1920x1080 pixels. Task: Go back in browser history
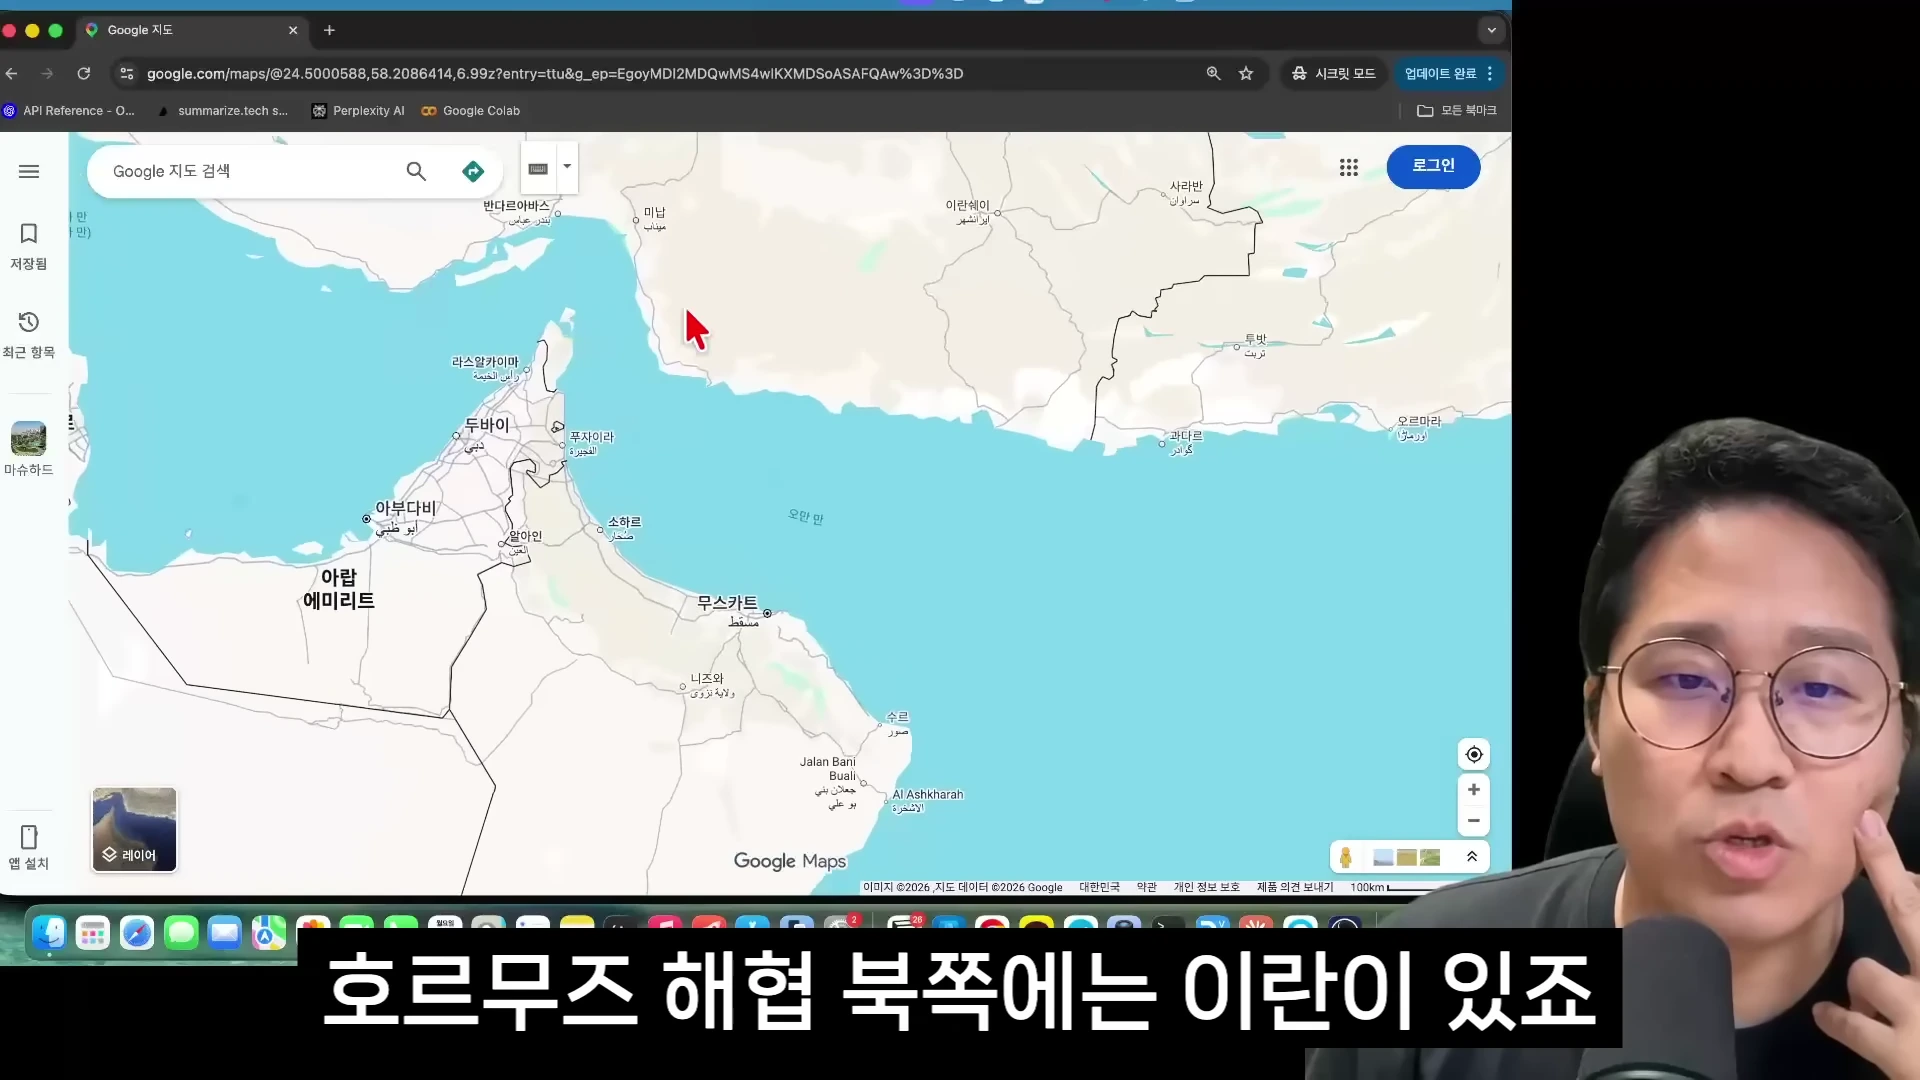(x=12, y=73)
